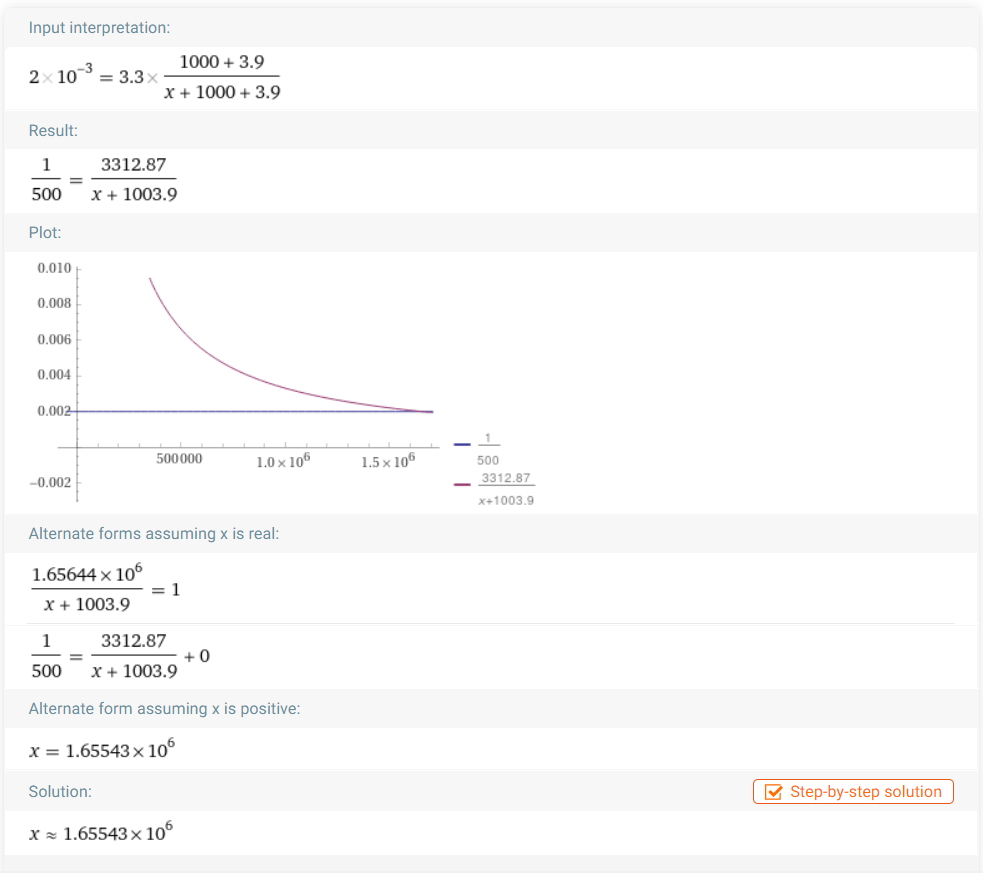983x873 pixels.
Task: Click the 500000 tick label on the x-axis
Action: (x=179, y=459)
